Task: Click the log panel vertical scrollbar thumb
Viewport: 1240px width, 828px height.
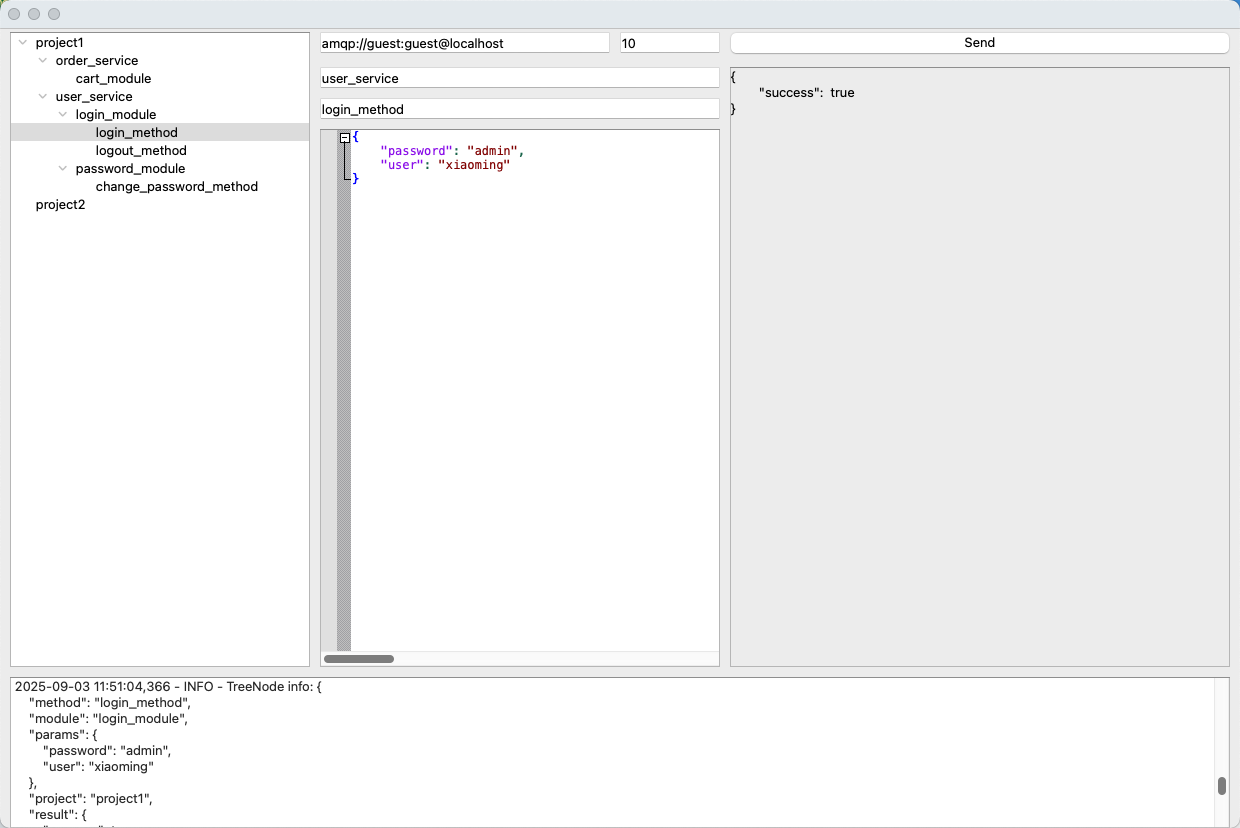Action: coord(1222,786)
